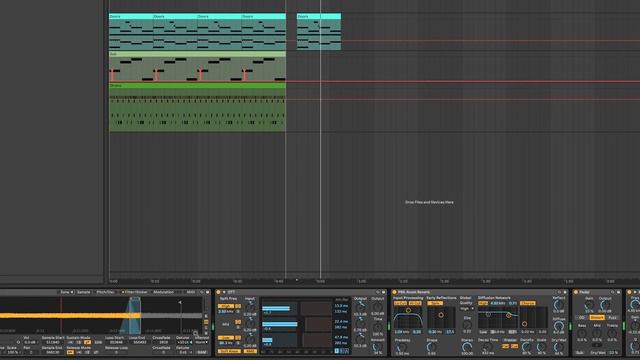This screenshot has width=640, height=360.
Task: Toggle the RAM button in Sampler
Action: click(202, 352)
